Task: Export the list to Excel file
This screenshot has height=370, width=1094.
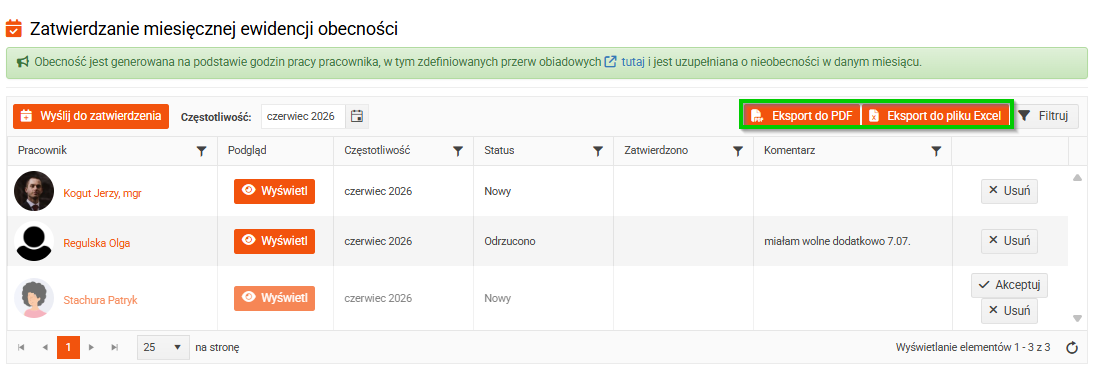Action: pyautogui.click(x=936, y=117)
